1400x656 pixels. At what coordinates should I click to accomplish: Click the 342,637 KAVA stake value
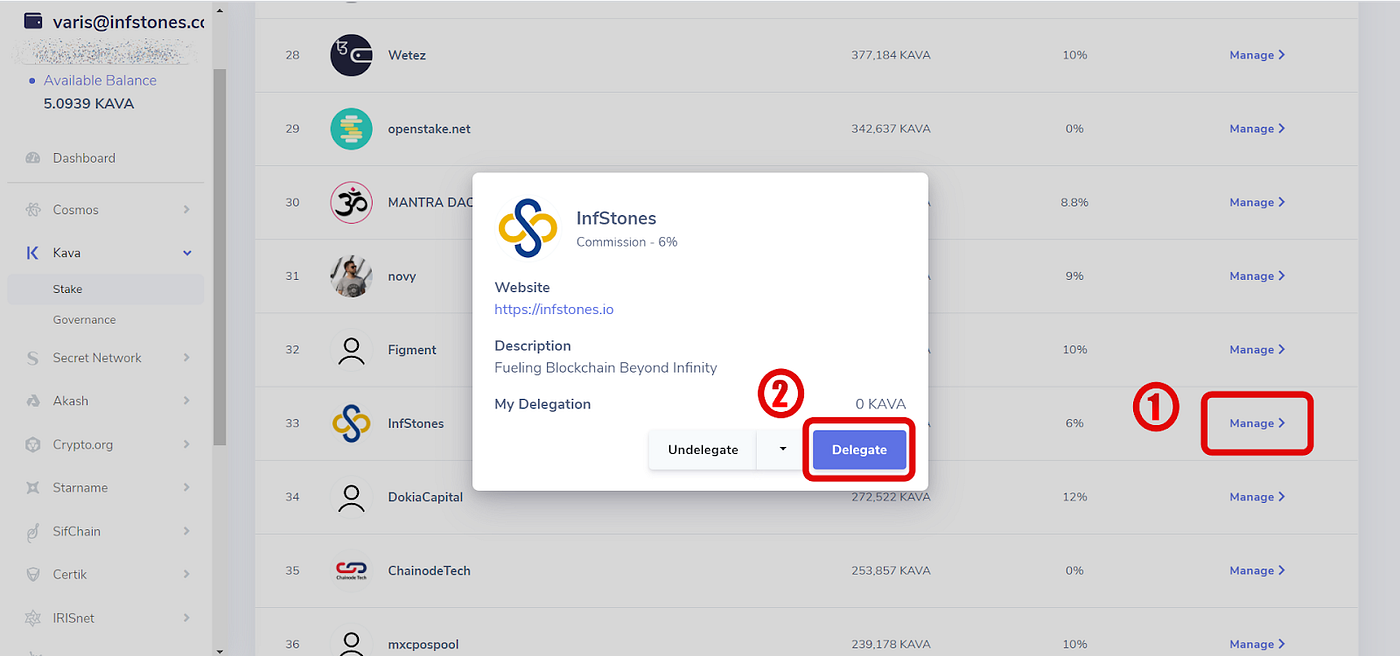[890, 129]
